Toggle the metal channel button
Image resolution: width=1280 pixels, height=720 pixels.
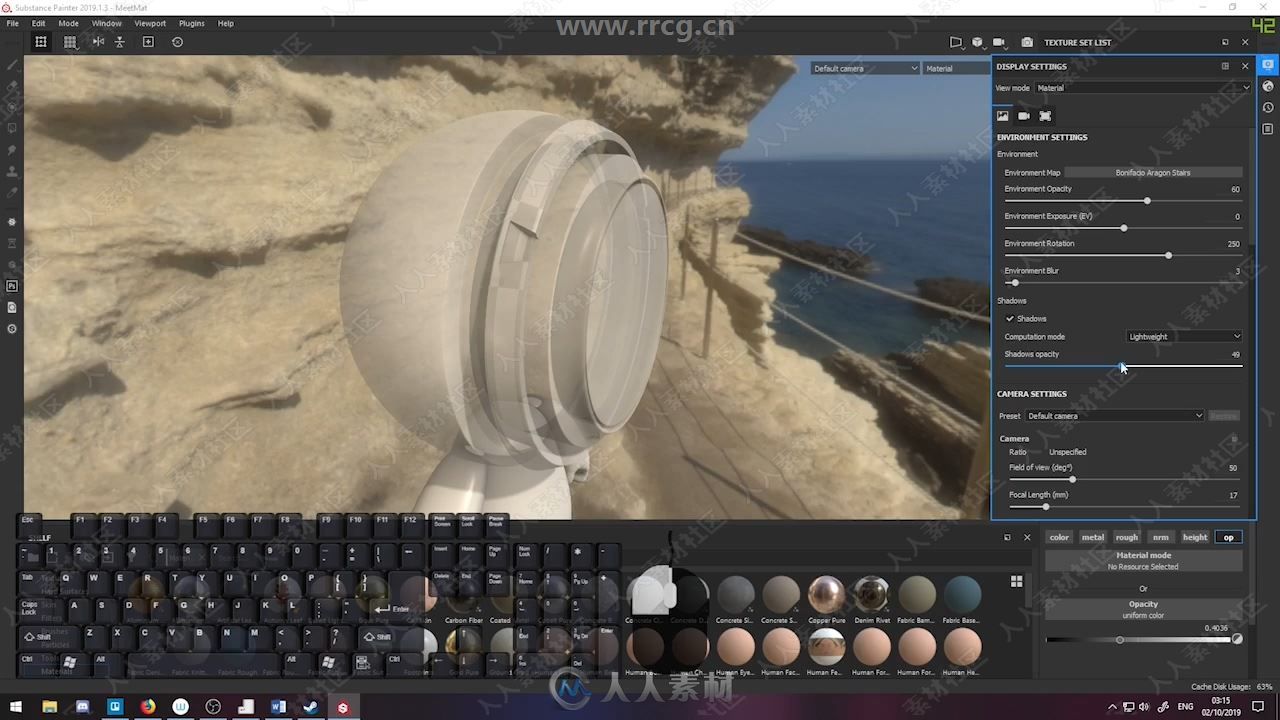click(1093, 537)
